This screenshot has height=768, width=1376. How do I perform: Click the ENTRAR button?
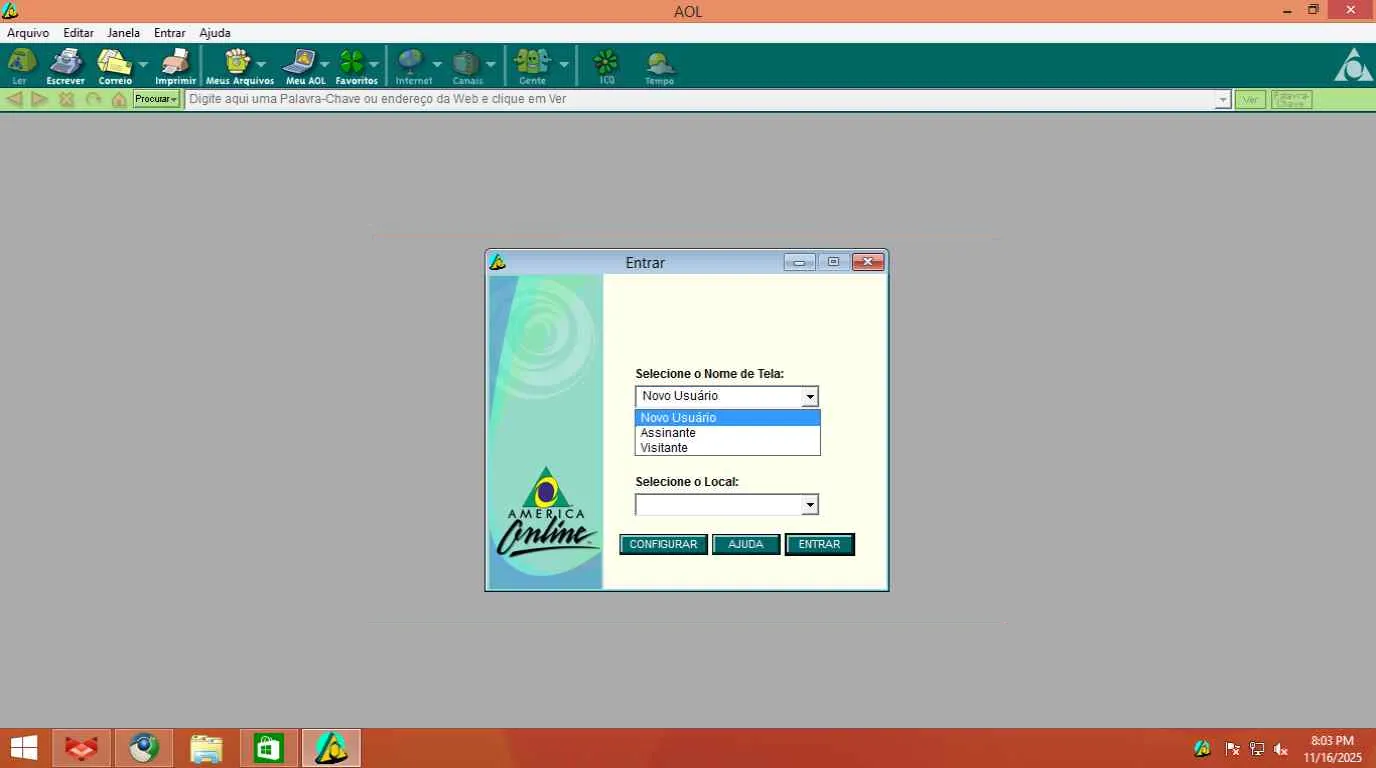pos(819,544)
